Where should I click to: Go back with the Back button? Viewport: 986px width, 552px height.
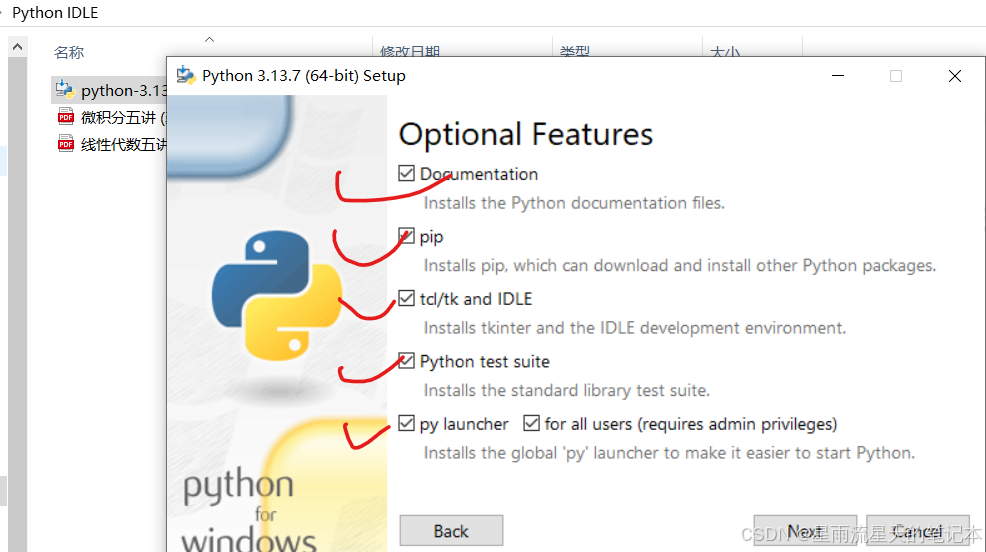pyautogui.click(x=451, y=531)
